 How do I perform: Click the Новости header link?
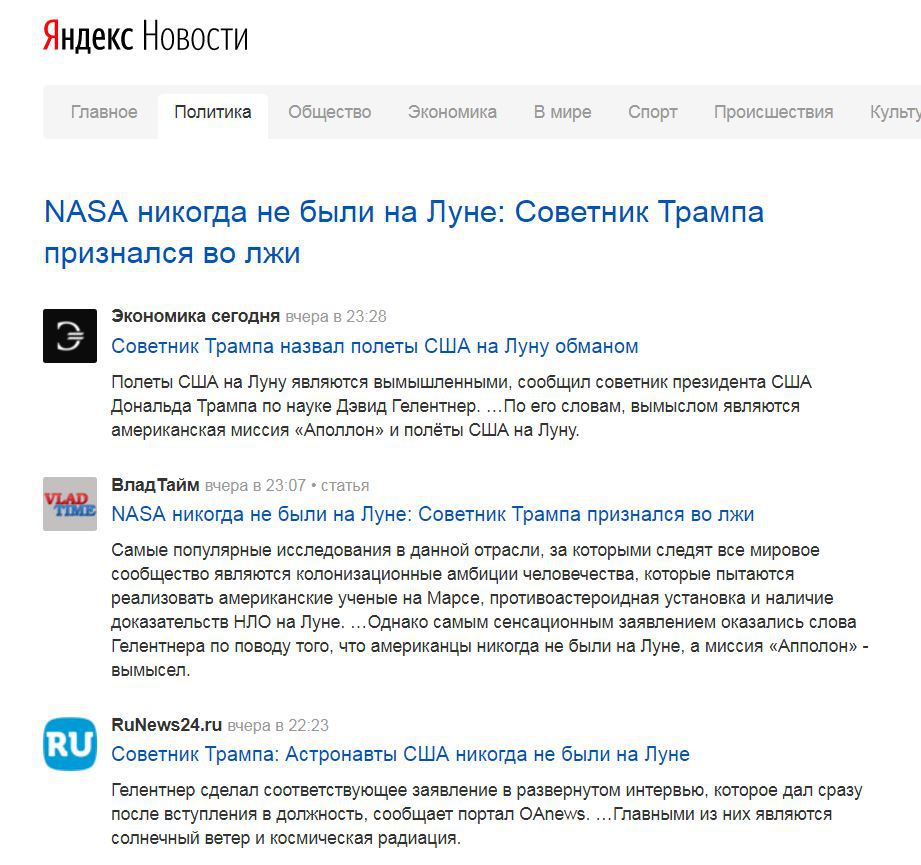(195, 38)
